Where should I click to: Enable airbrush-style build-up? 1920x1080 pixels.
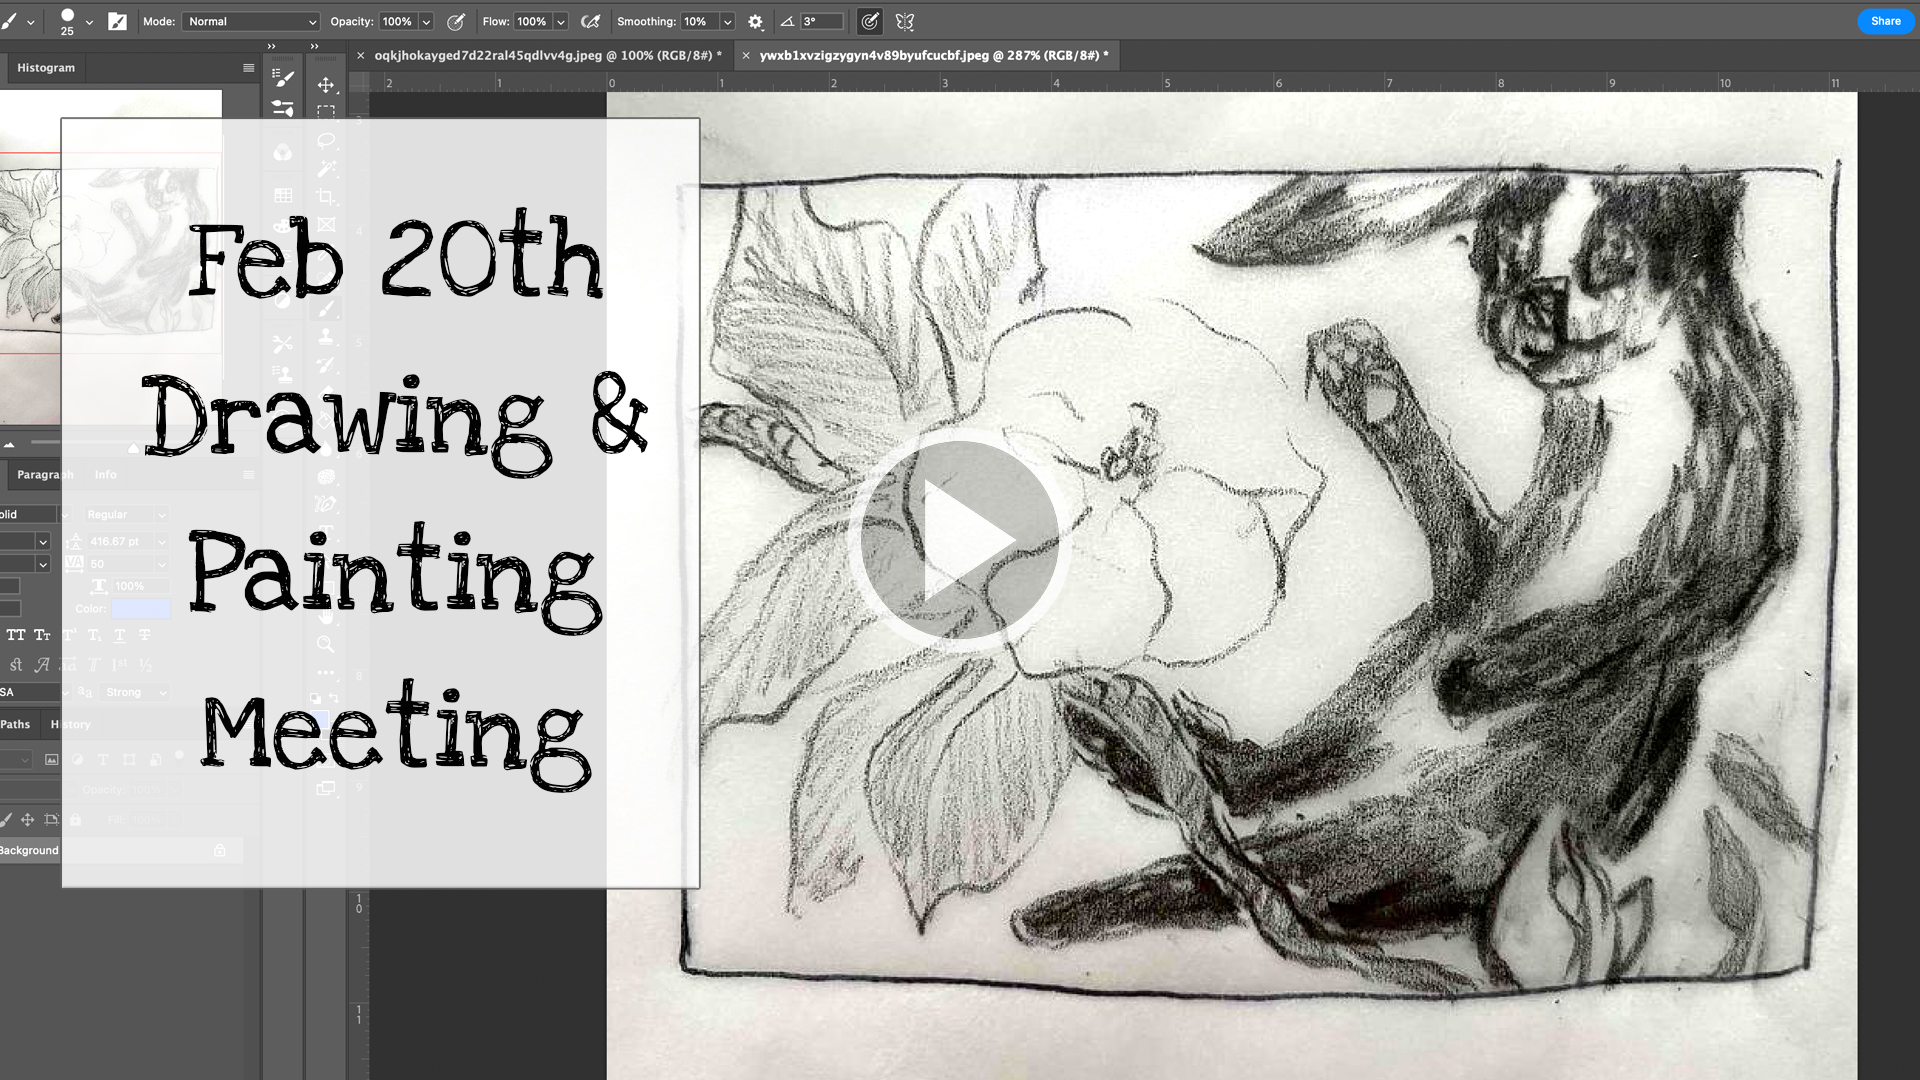(x=591, y=21)
